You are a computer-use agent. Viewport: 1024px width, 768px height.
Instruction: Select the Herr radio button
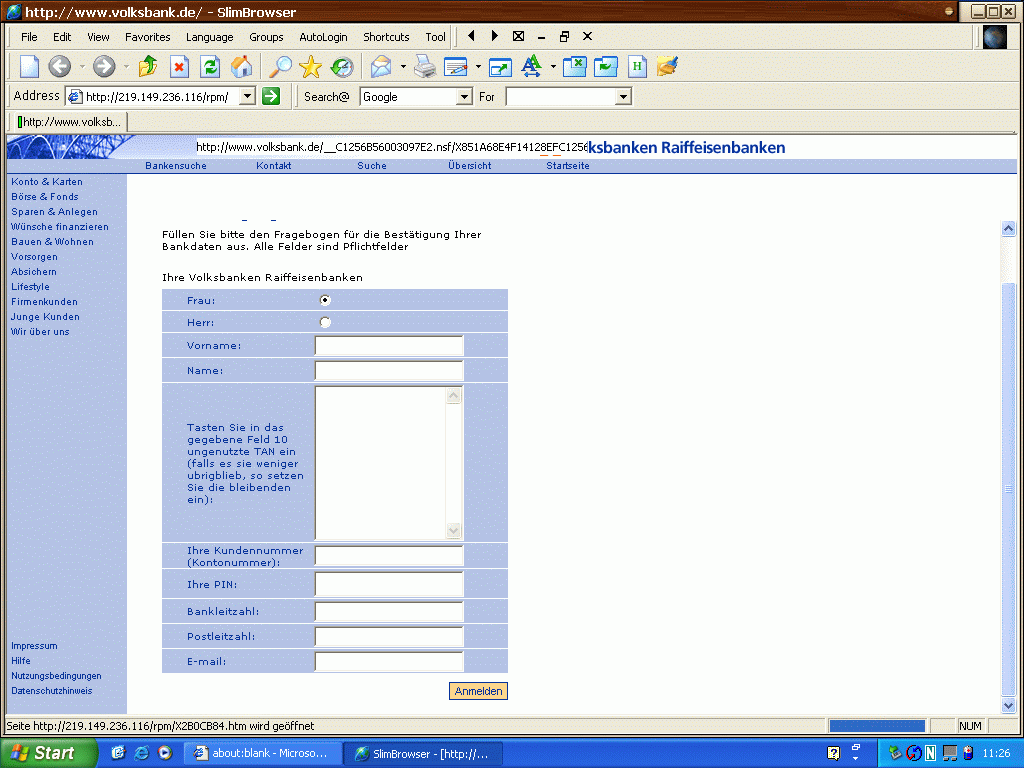click(325, 323)
